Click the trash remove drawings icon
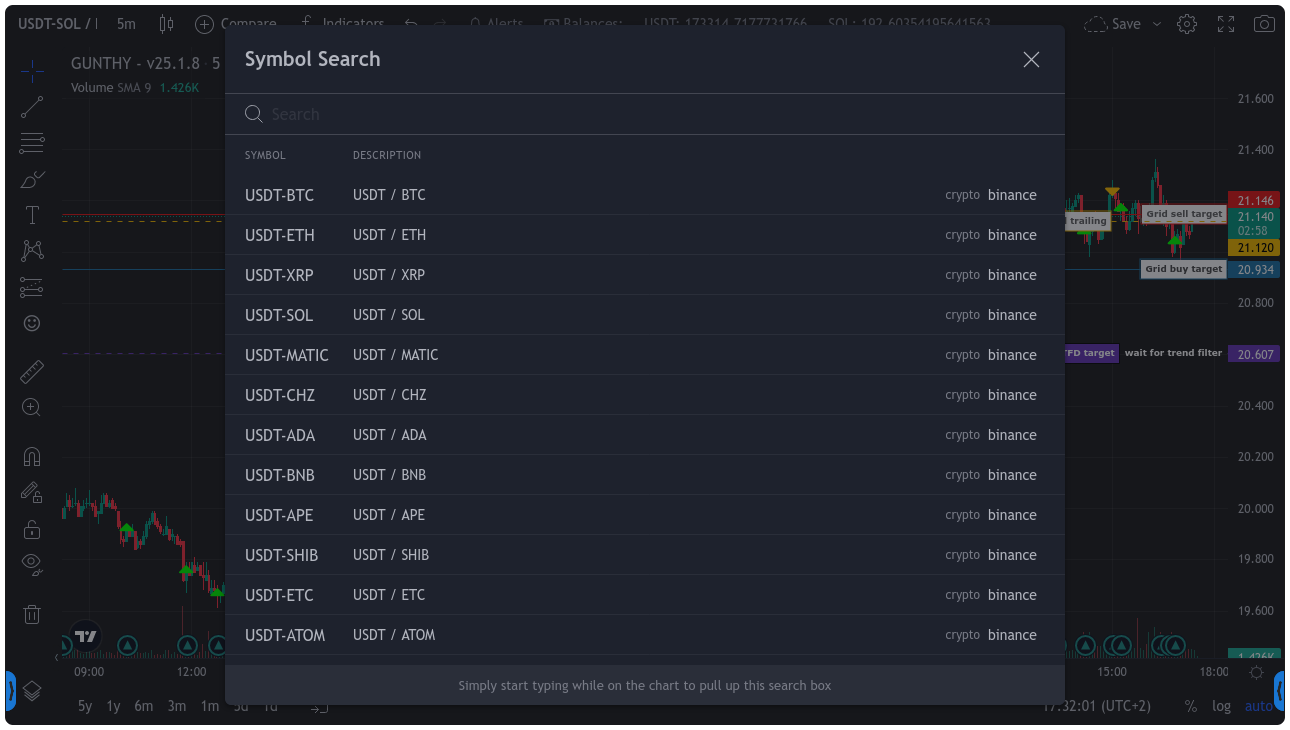 pyautogui.click(x=32, y=614)
